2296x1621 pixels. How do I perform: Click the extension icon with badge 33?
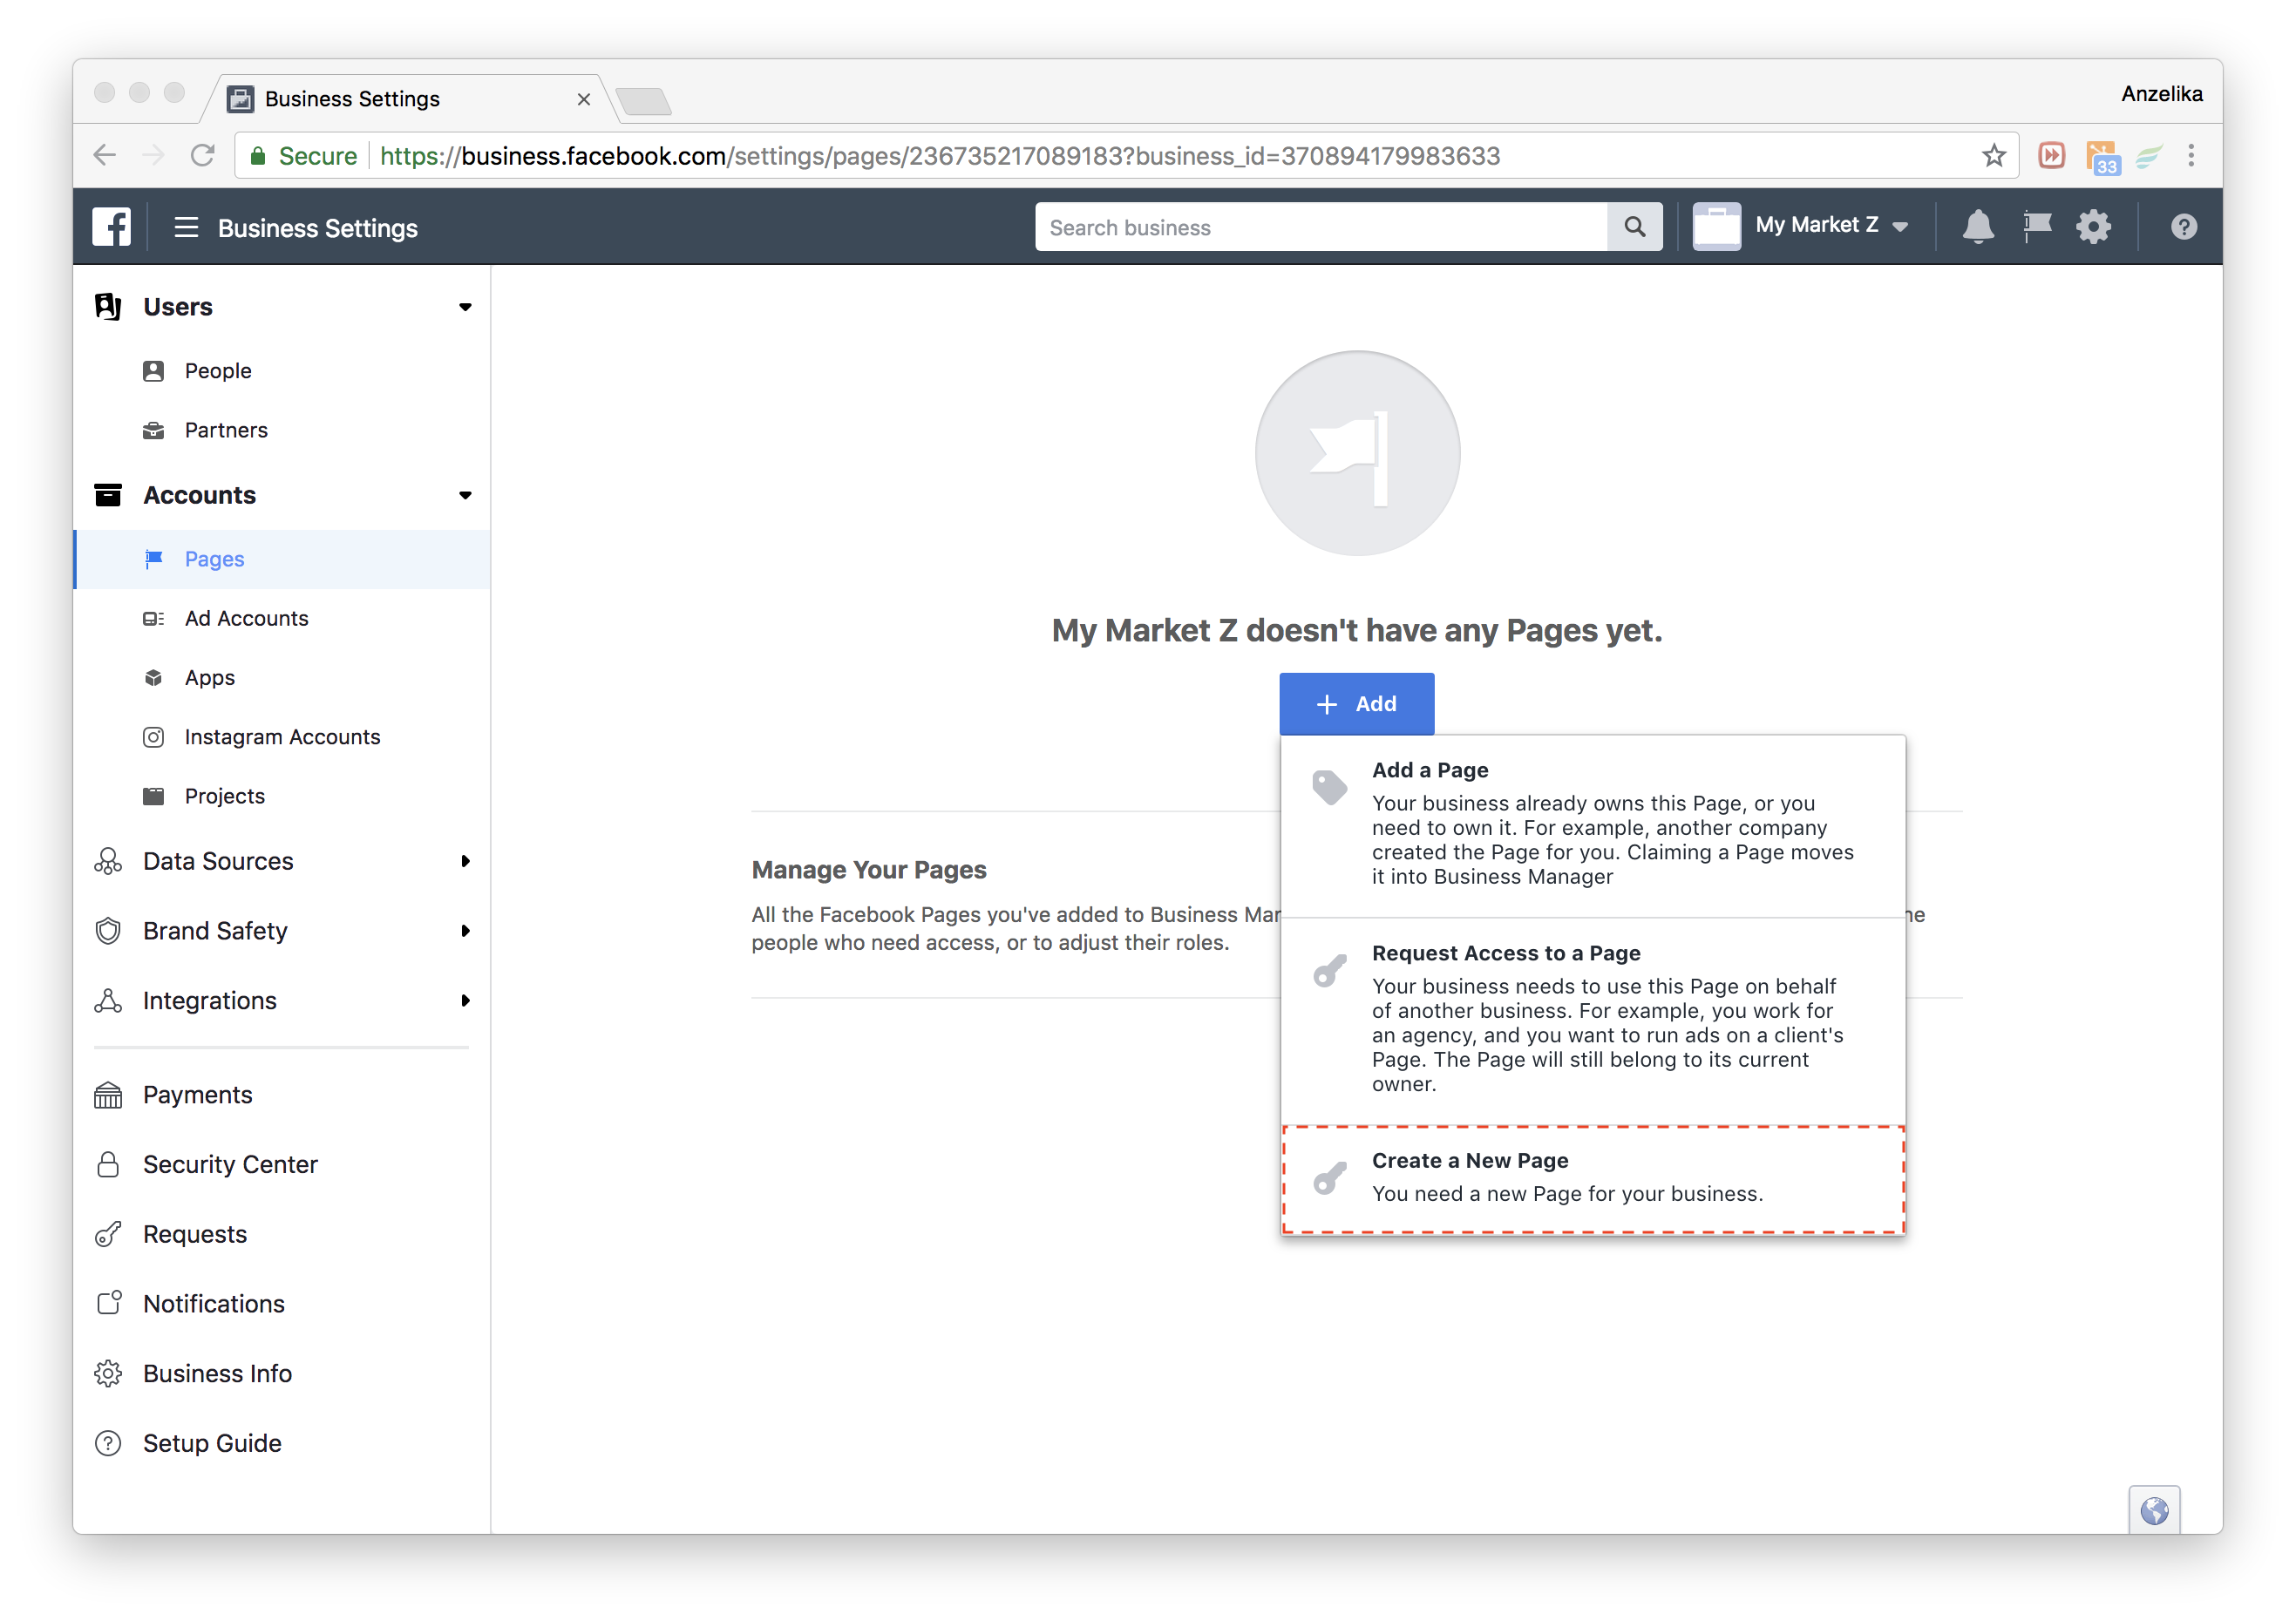[2102, 157]
